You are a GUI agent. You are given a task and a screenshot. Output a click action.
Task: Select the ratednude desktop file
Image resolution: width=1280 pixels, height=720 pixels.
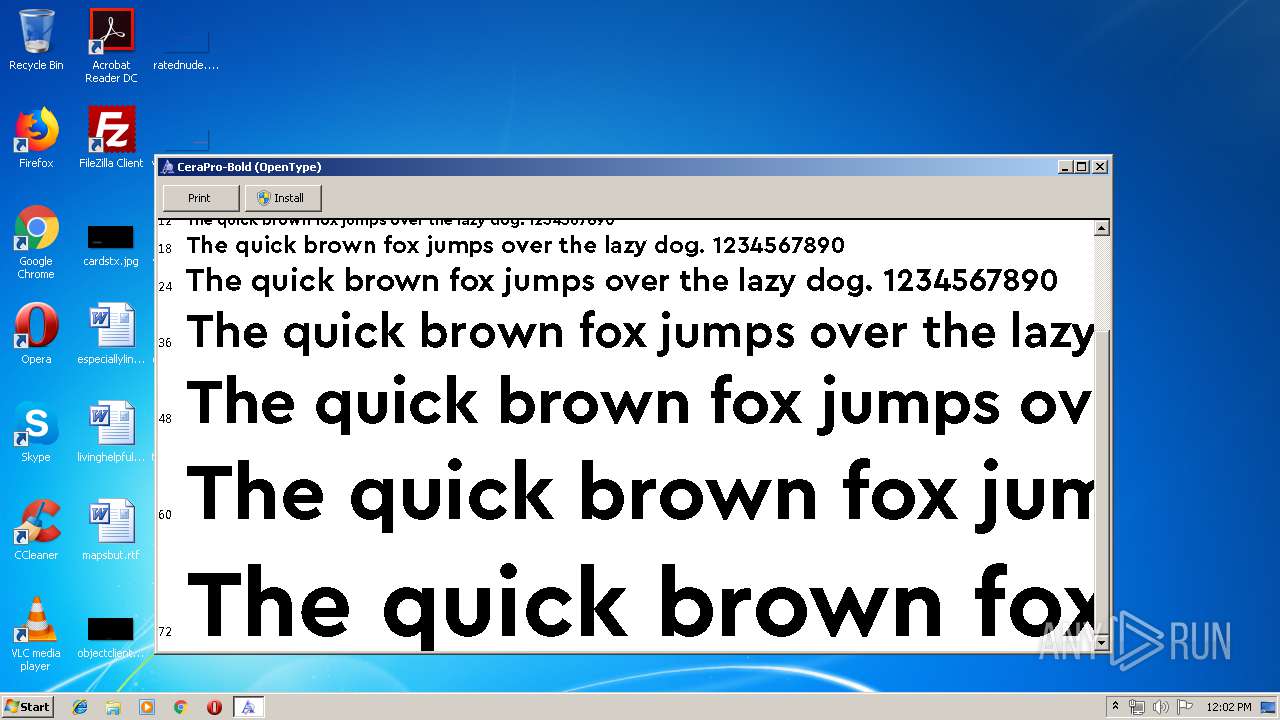tap(186, 50)
